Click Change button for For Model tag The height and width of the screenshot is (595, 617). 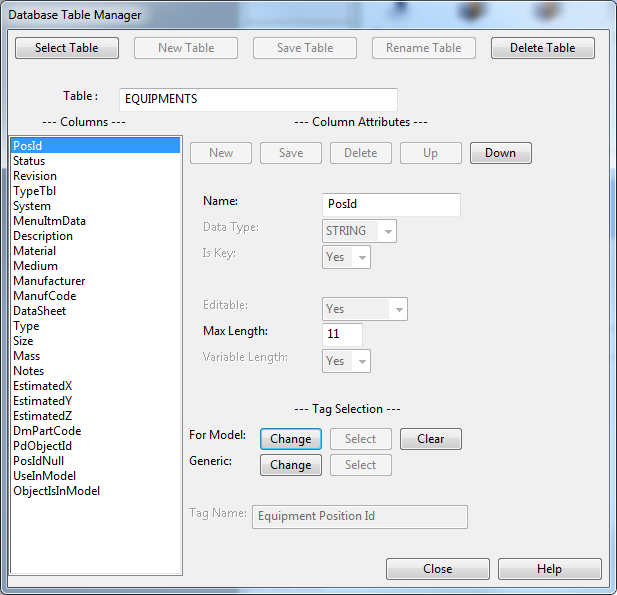coord(290,439)
